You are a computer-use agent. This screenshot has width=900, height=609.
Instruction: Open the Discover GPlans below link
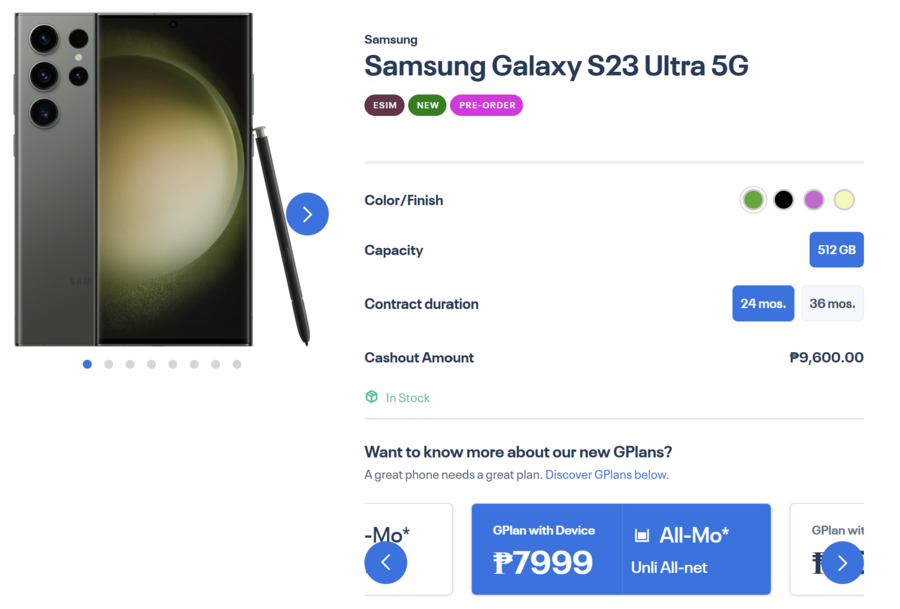click(606, 474)
